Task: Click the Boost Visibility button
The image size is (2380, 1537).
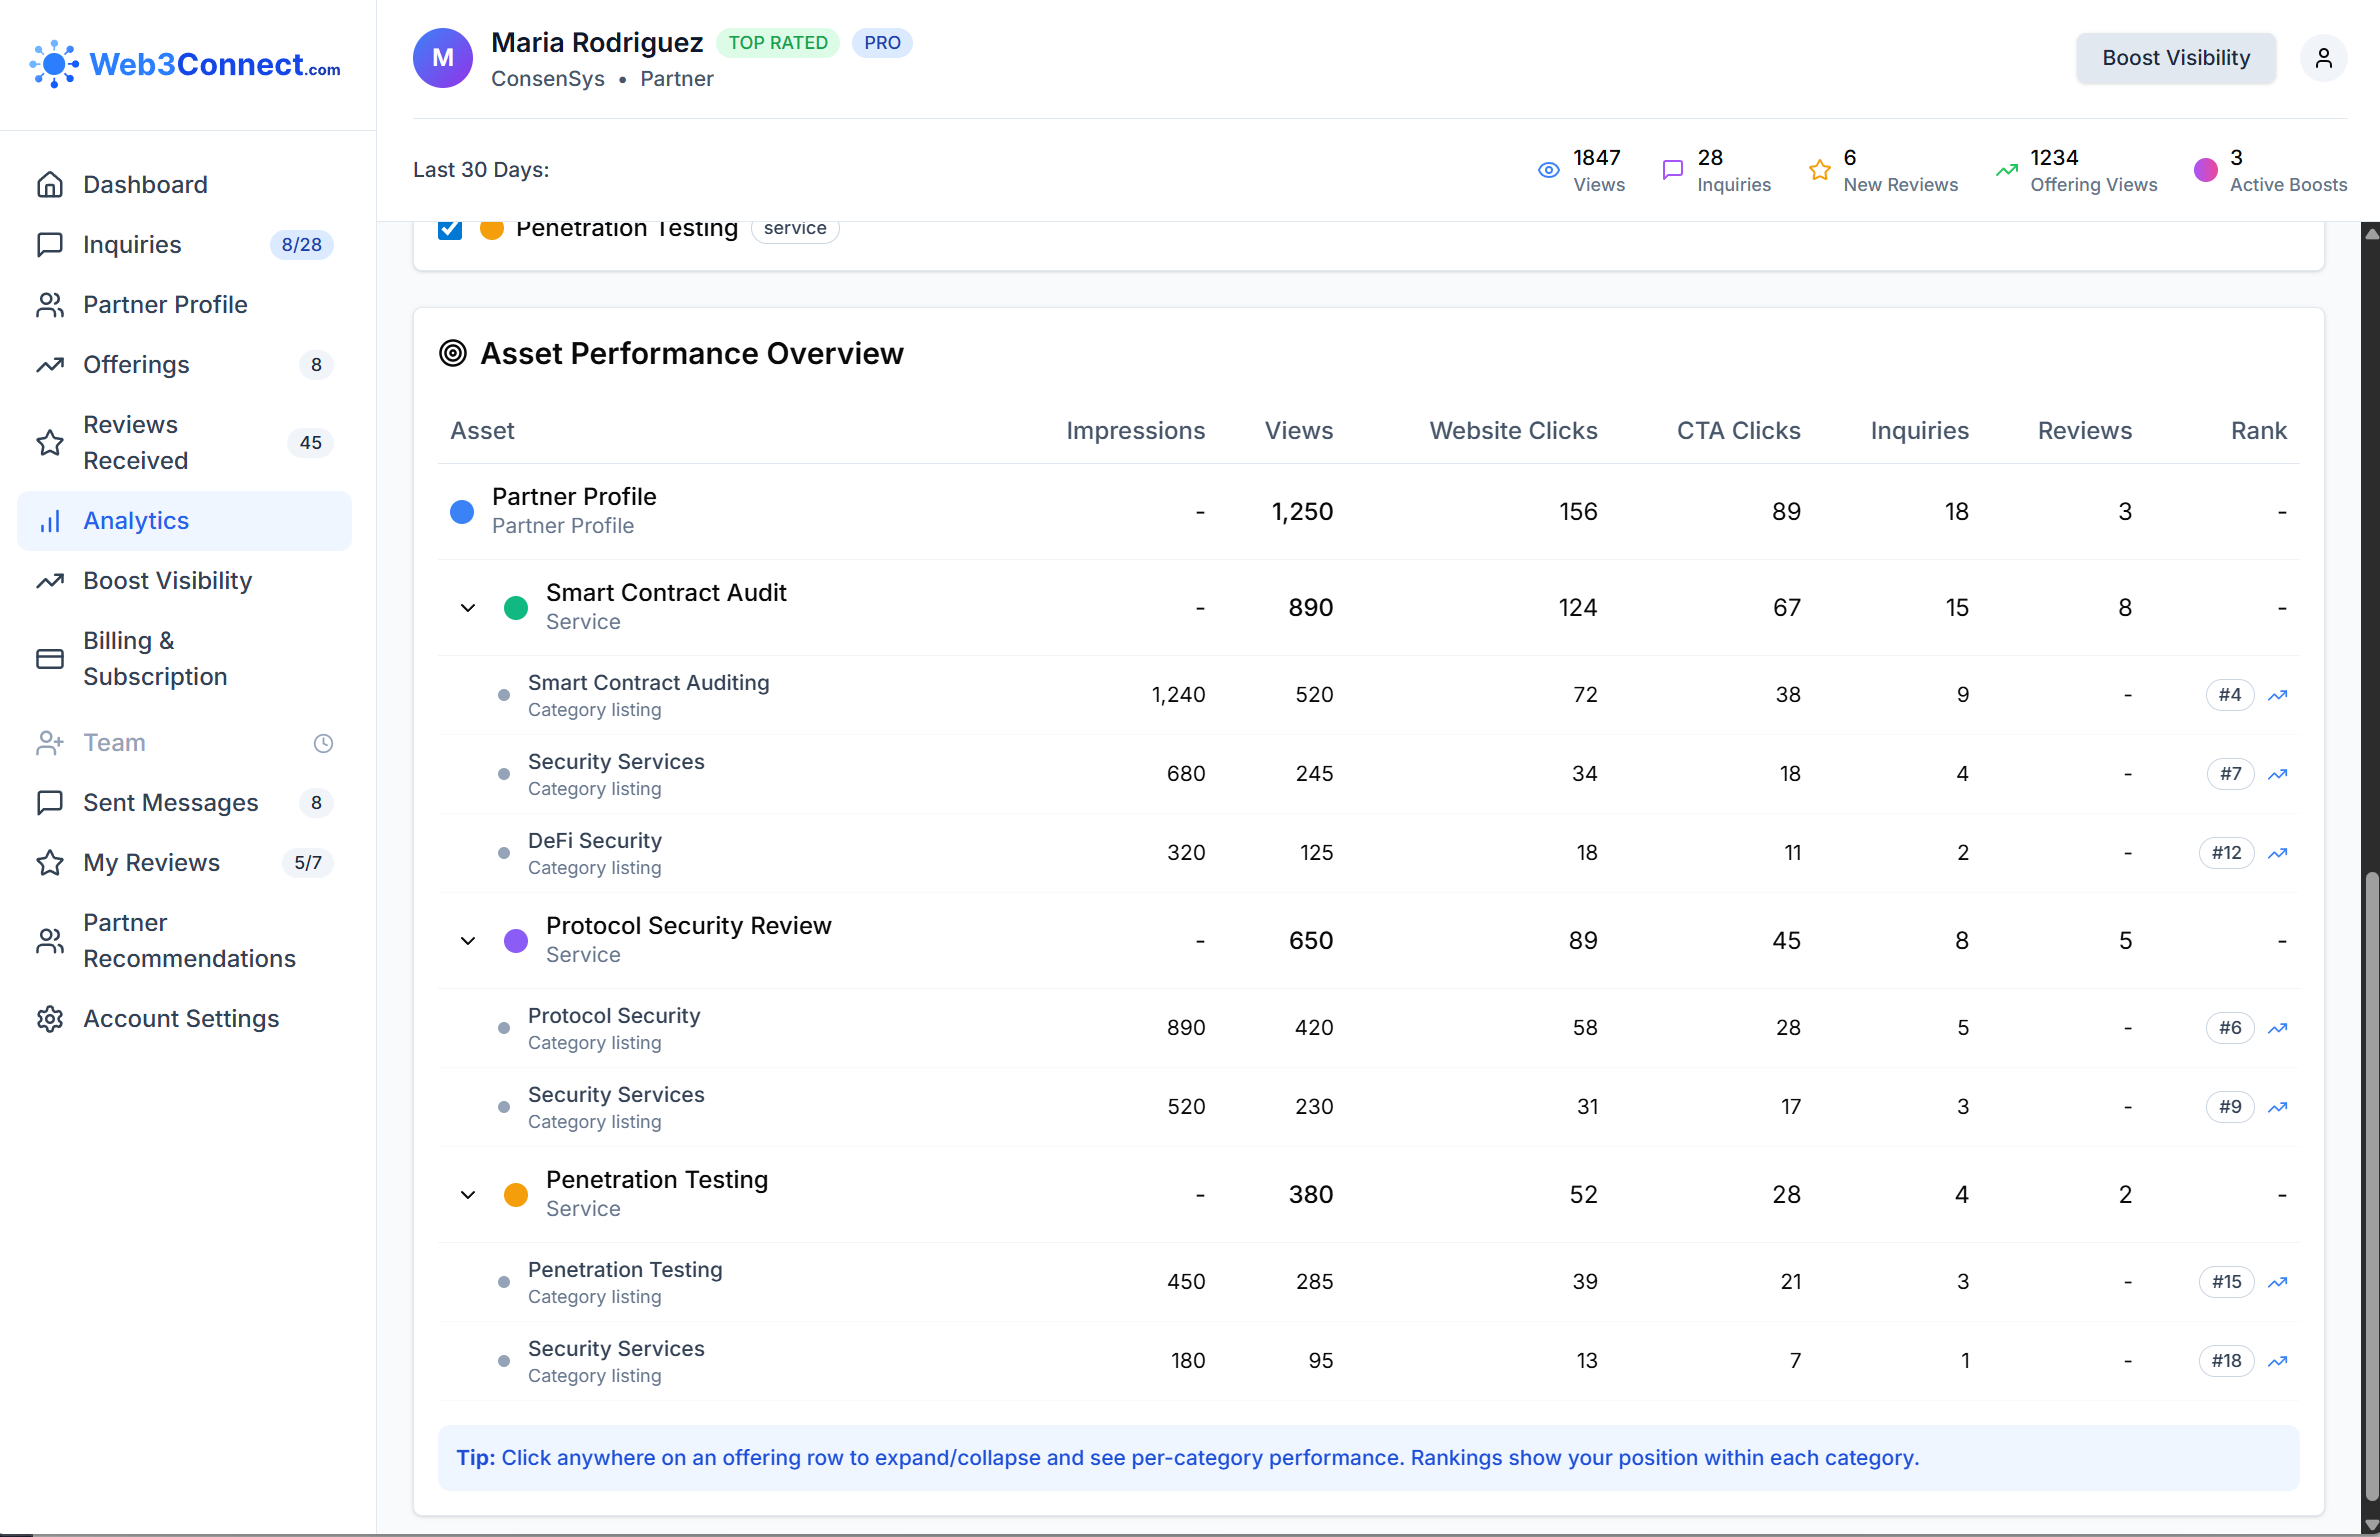Action: tap(2175, 58)
